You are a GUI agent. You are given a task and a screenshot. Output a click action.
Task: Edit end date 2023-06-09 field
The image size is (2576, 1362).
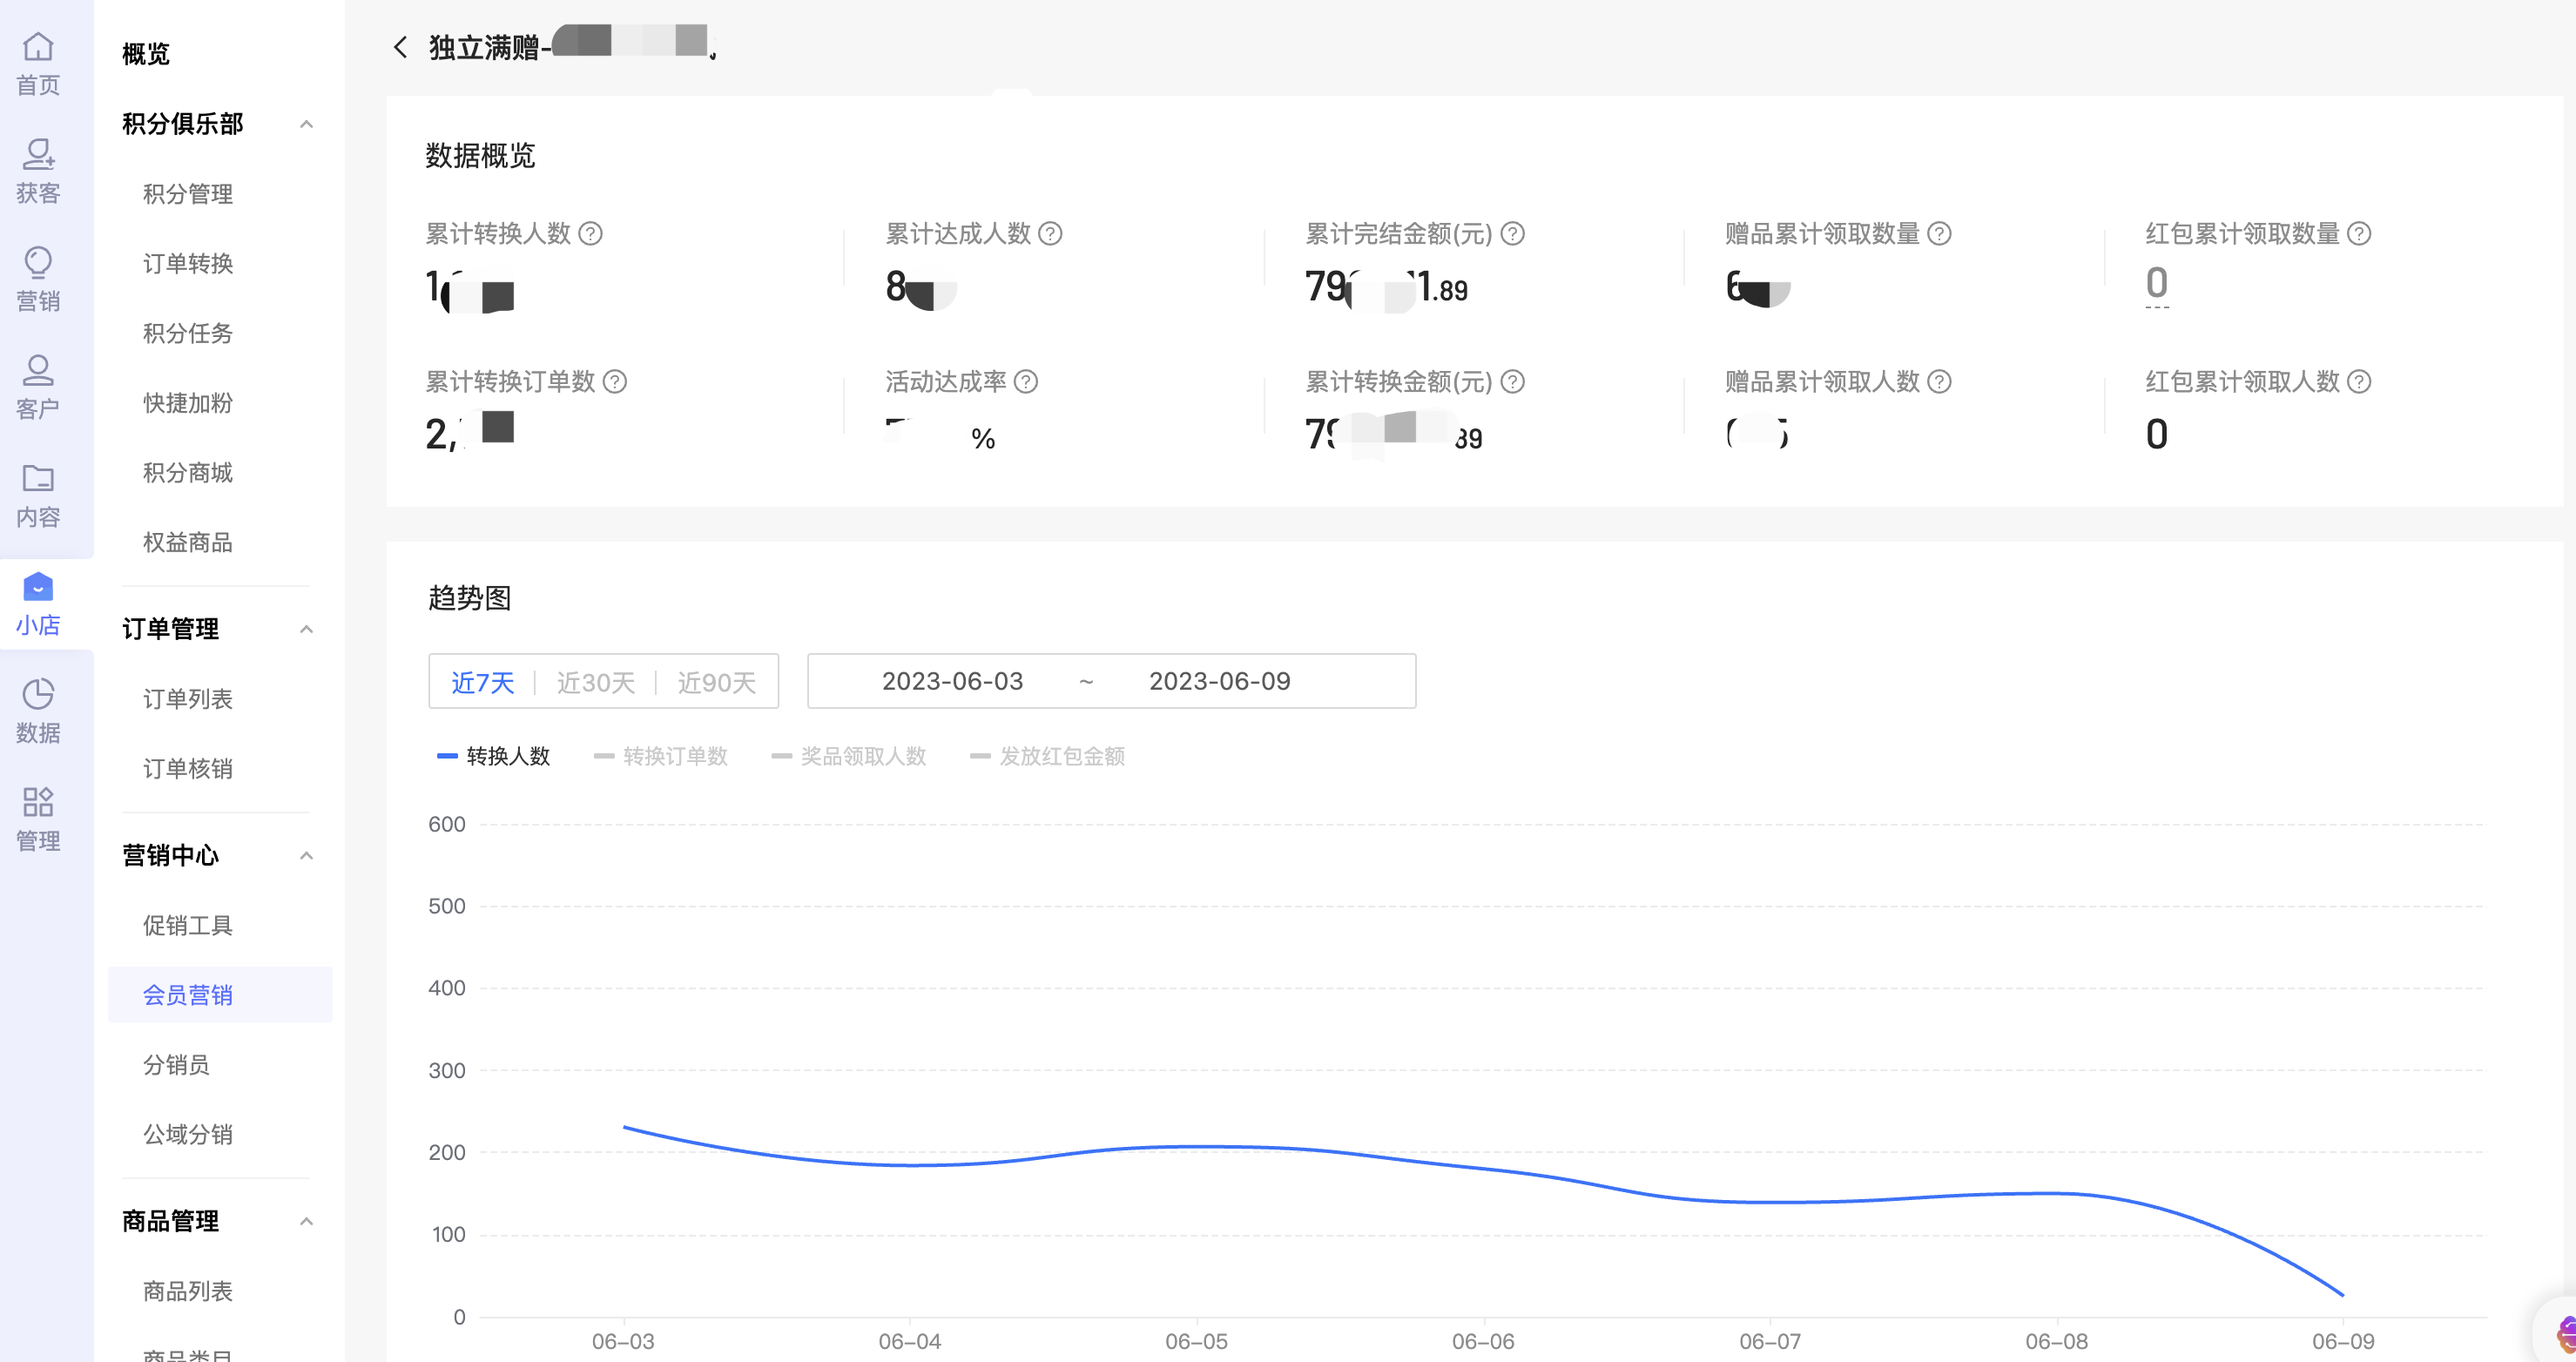click(1219, 682)
